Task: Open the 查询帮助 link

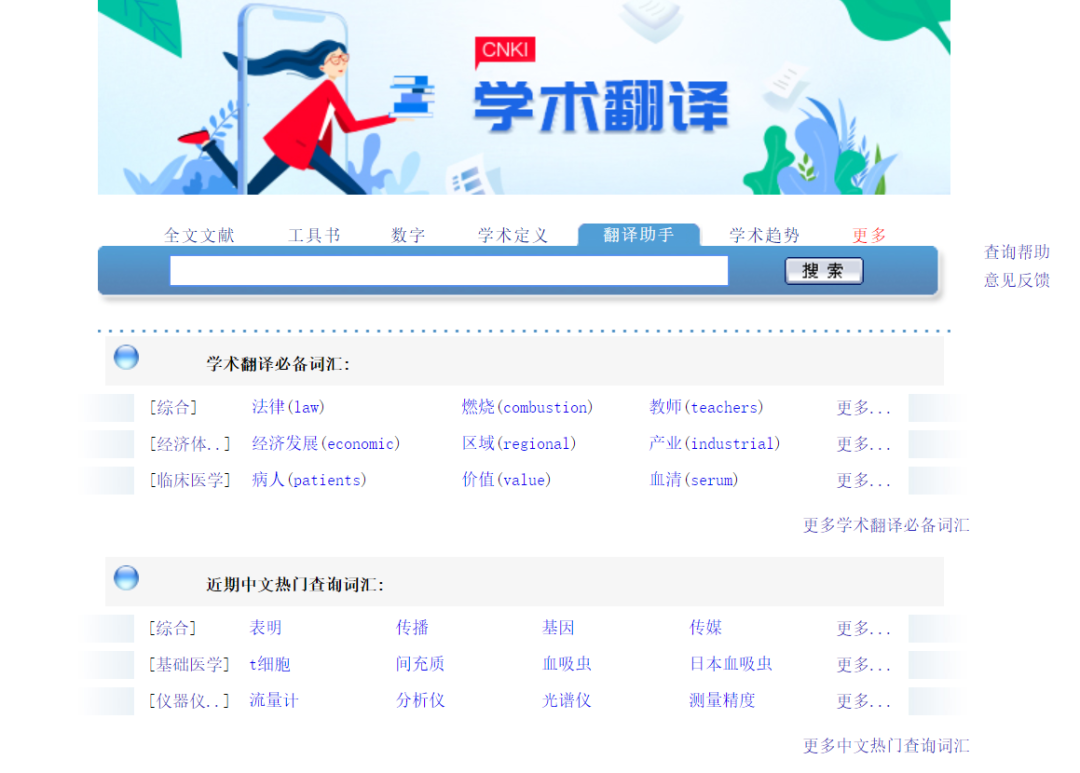Action: (1017, 252)
